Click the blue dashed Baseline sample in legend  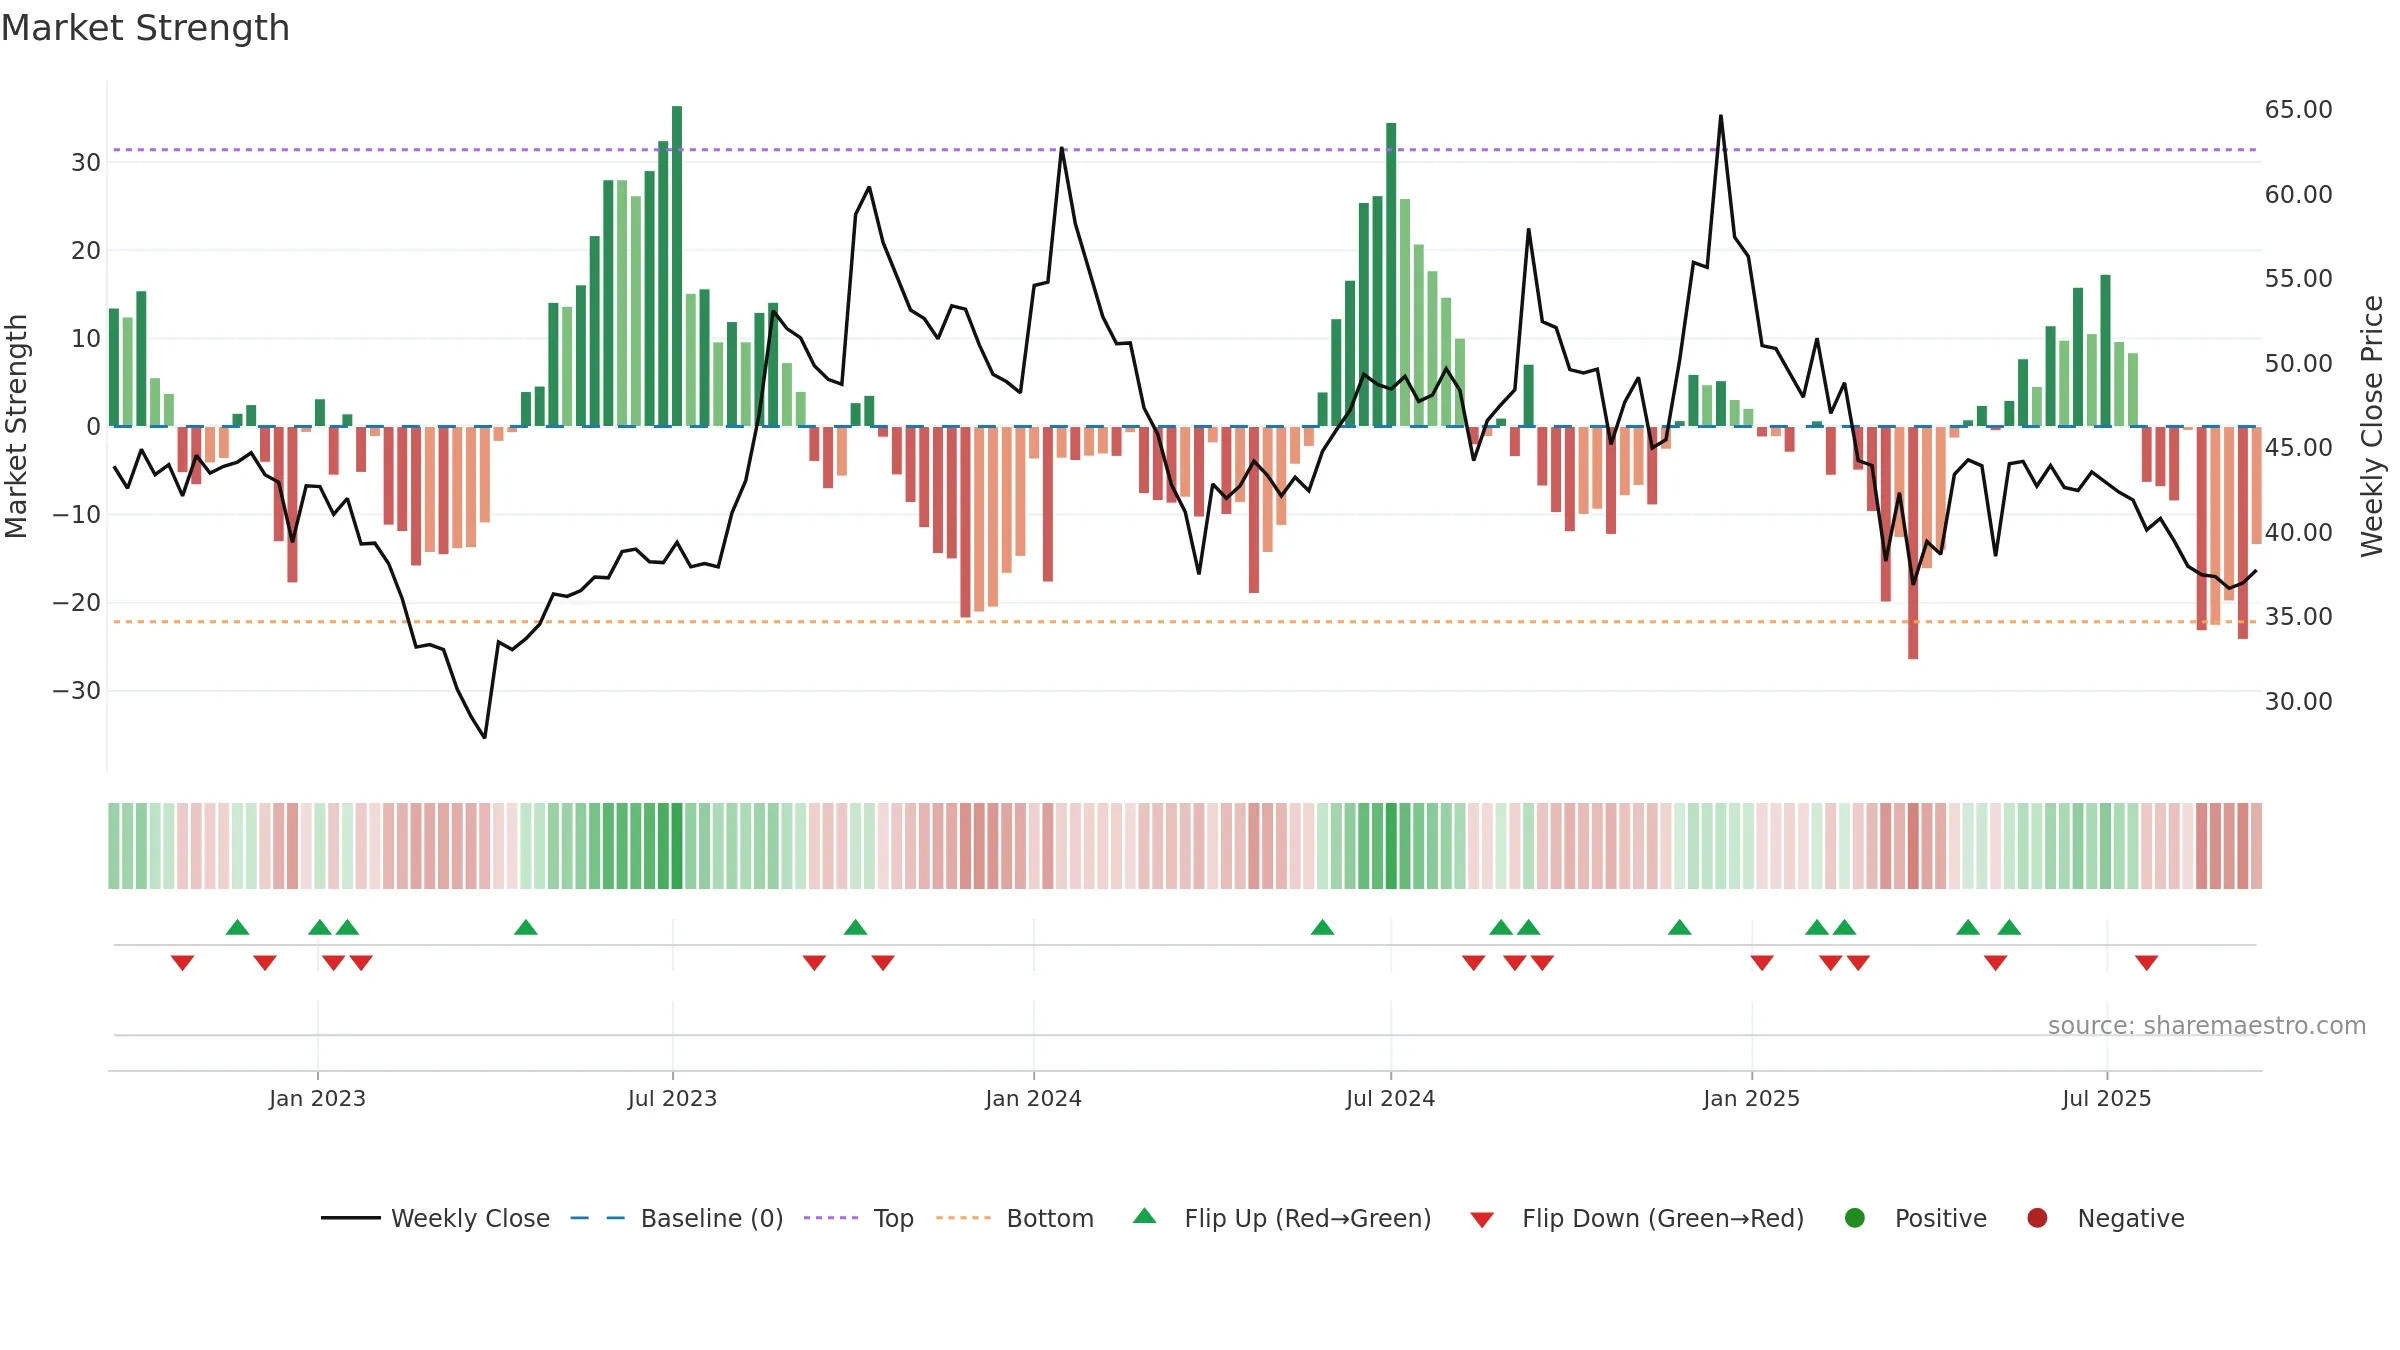click(598, 1218)
